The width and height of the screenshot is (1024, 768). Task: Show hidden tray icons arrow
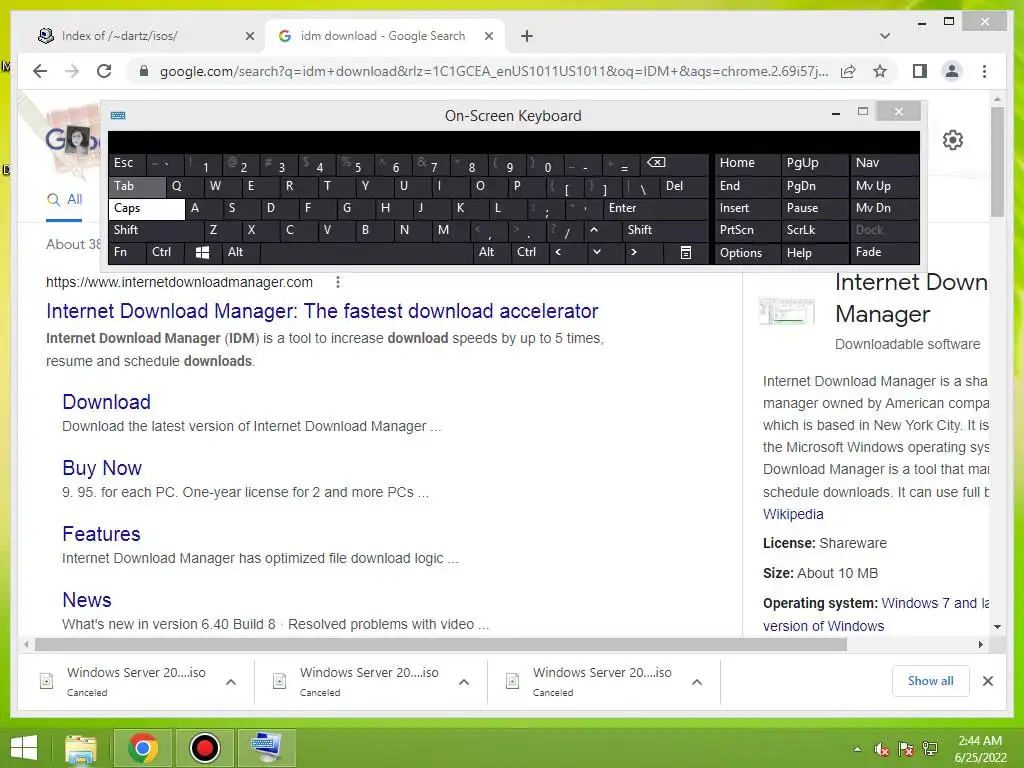pyautogui.click(x=857, y=749)
